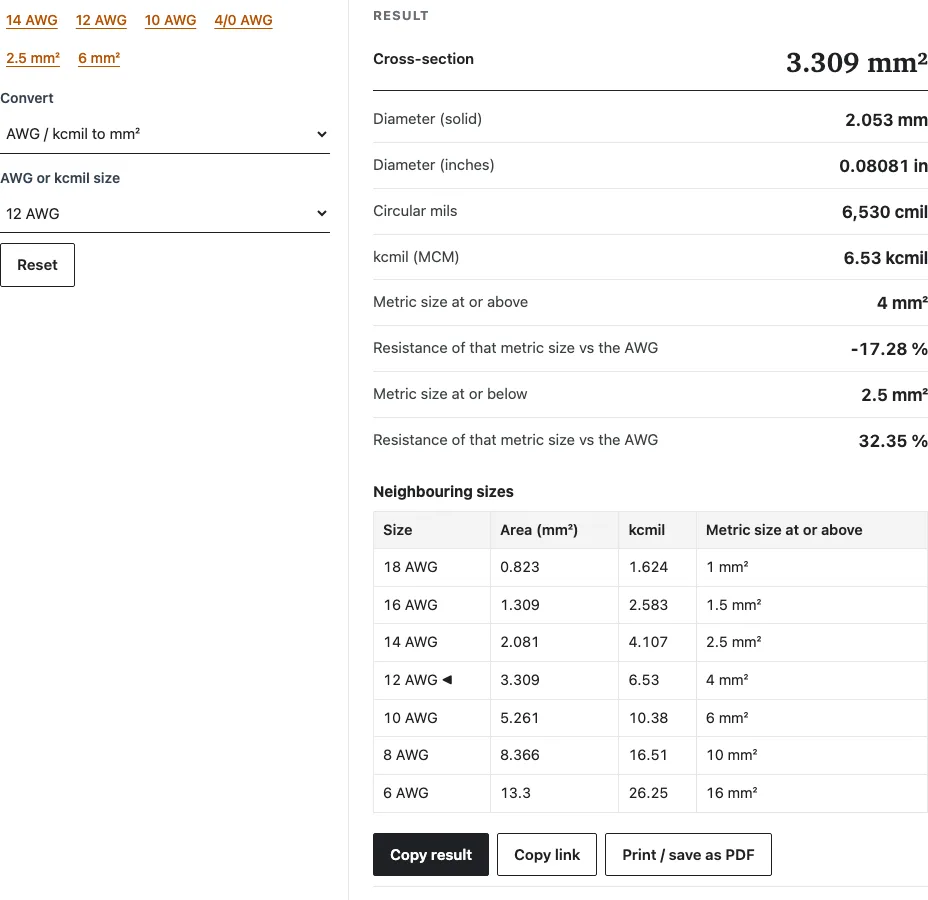Click the Copy result button
The image size is (928, 900).
click(431, 854)
